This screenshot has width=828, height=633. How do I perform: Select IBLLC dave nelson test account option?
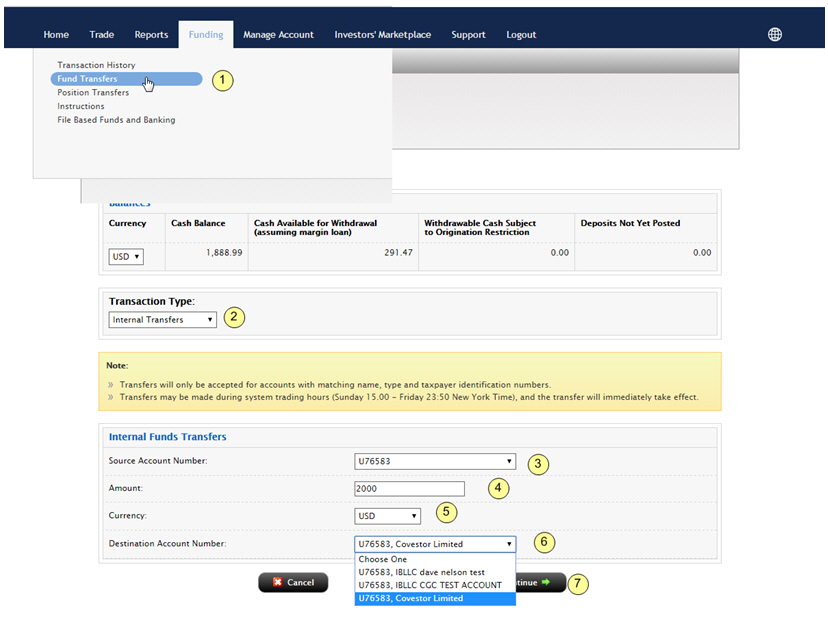tap(421, 572)
